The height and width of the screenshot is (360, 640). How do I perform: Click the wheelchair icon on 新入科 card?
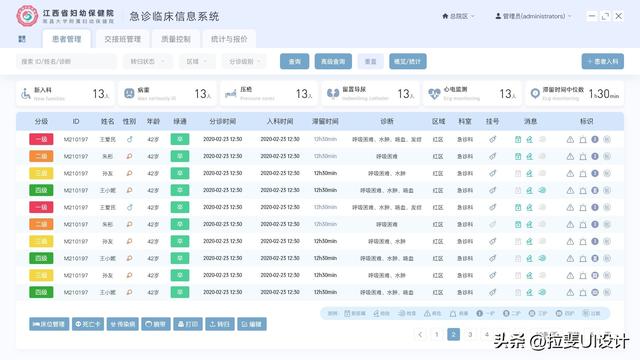pyautogui.click(x=26, y=94)
